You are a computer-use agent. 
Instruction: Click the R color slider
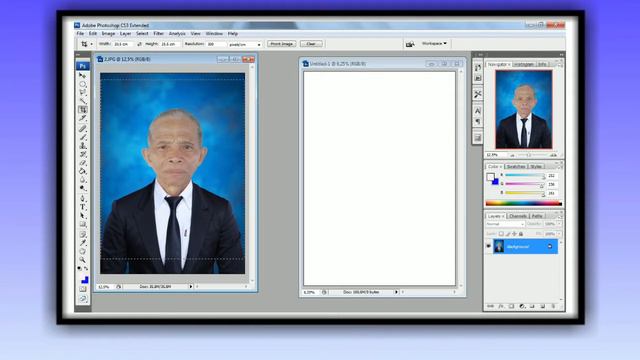525,176
